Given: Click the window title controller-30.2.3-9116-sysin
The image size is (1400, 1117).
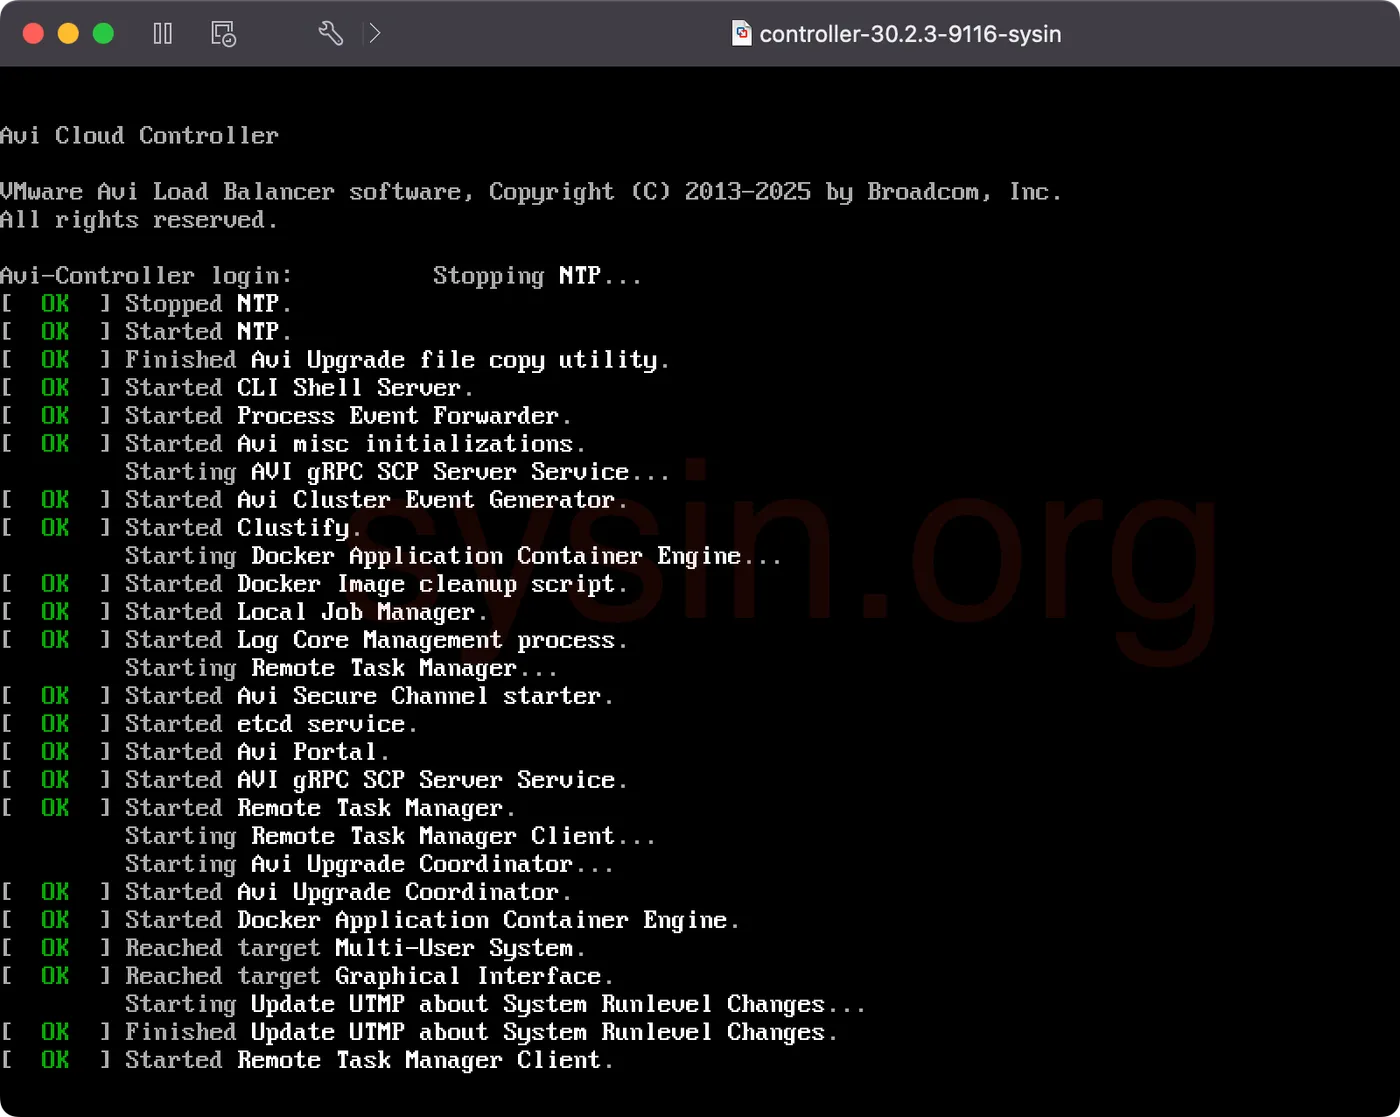Looking at the screenshot, I should [x=910, y=34].
